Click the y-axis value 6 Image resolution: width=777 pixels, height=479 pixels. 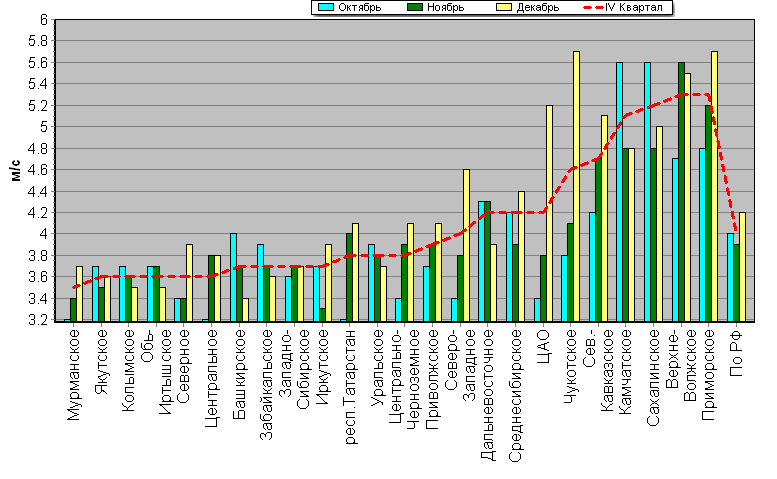44,20
